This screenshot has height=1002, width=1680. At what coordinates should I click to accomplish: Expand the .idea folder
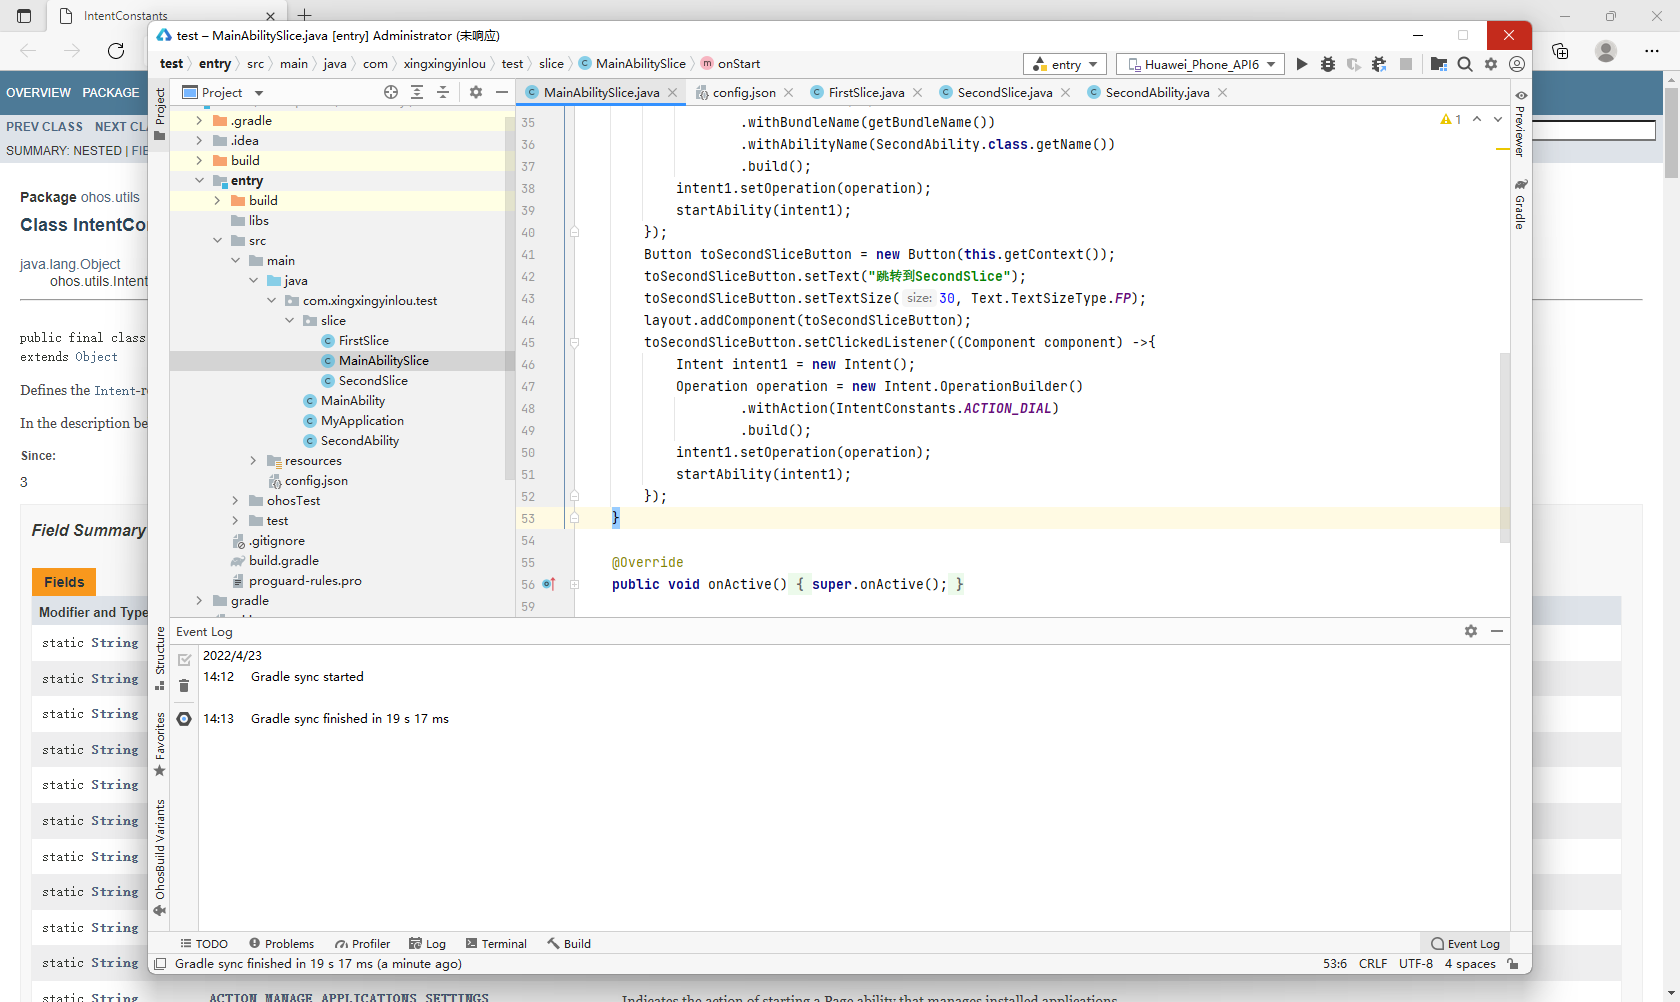tap(199, 140)
